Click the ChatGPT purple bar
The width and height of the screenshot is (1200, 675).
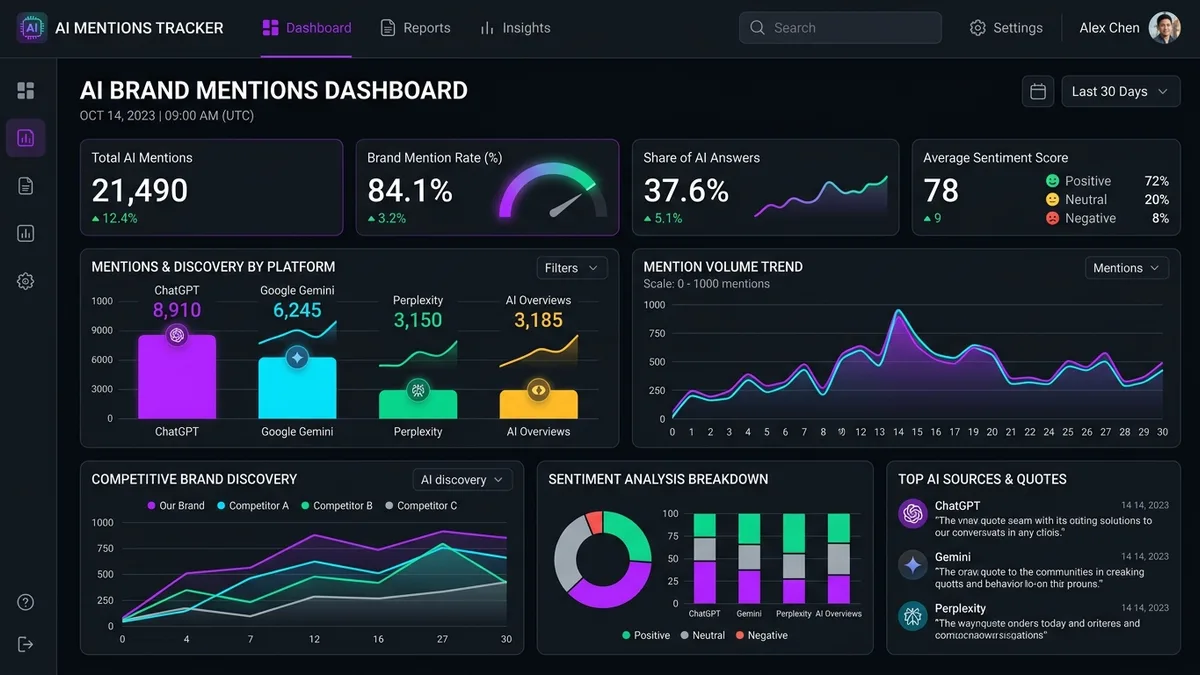click(x=177, y=377)
